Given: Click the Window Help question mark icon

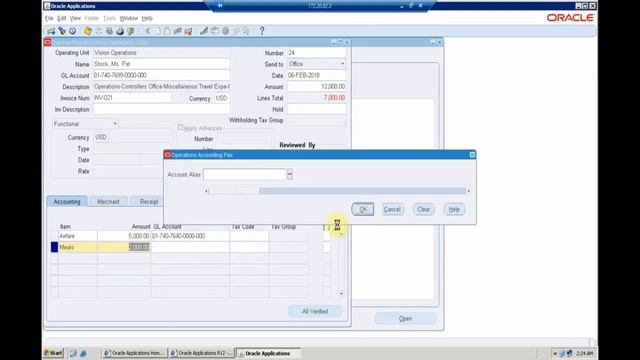Looking at the screenshot, I should 262,31.
